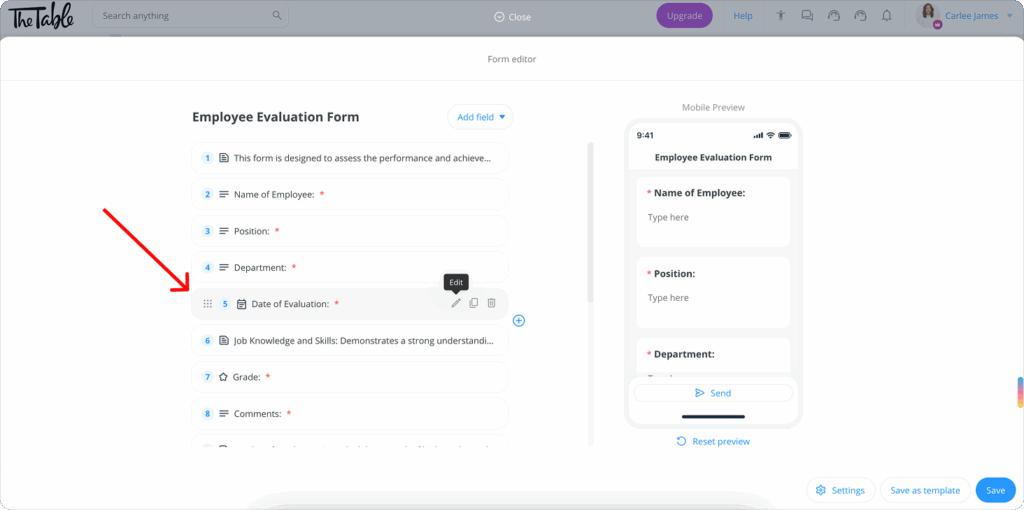Grab the drag handle on field 5
The image size is (1024, 510).
click(208, 304)
